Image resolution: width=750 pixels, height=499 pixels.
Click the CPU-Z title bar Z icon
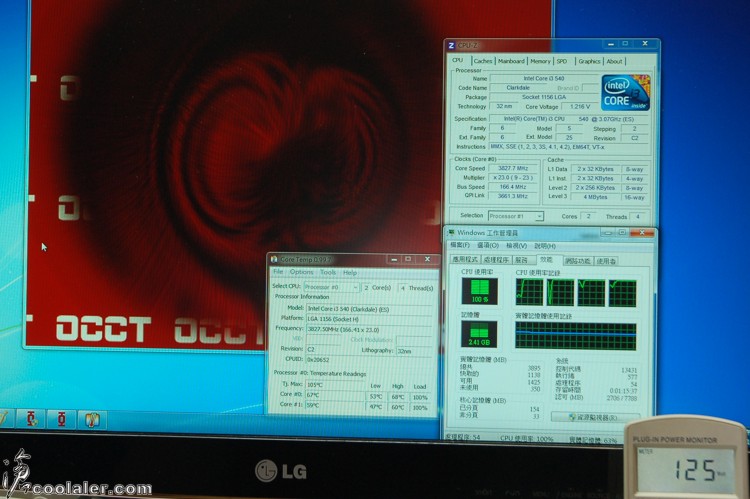click(x=451, y=45)
